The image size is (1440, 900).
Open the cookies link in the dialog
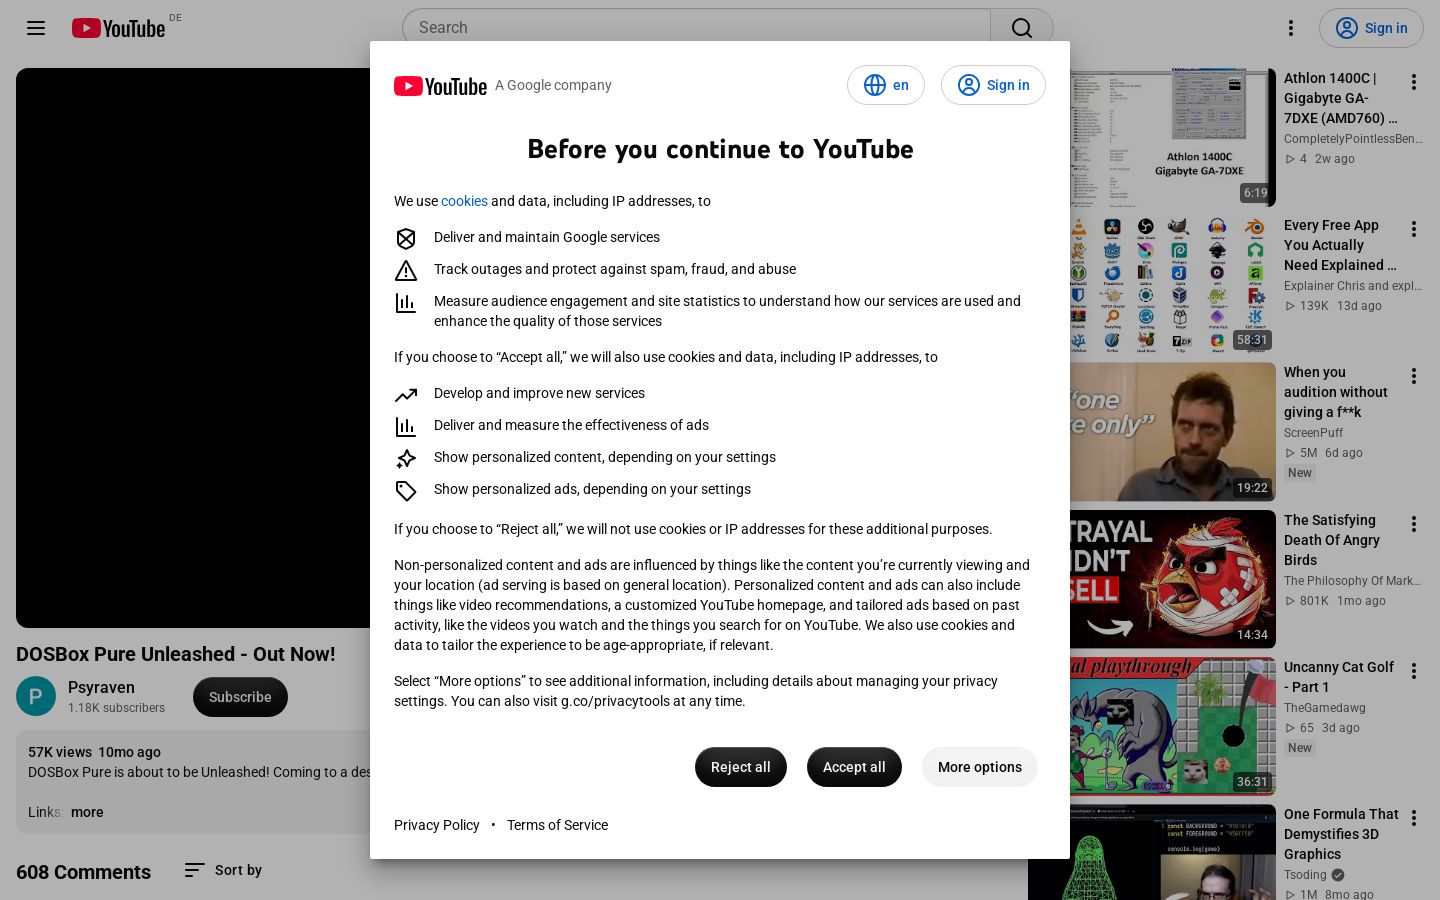tap(464, 201)
